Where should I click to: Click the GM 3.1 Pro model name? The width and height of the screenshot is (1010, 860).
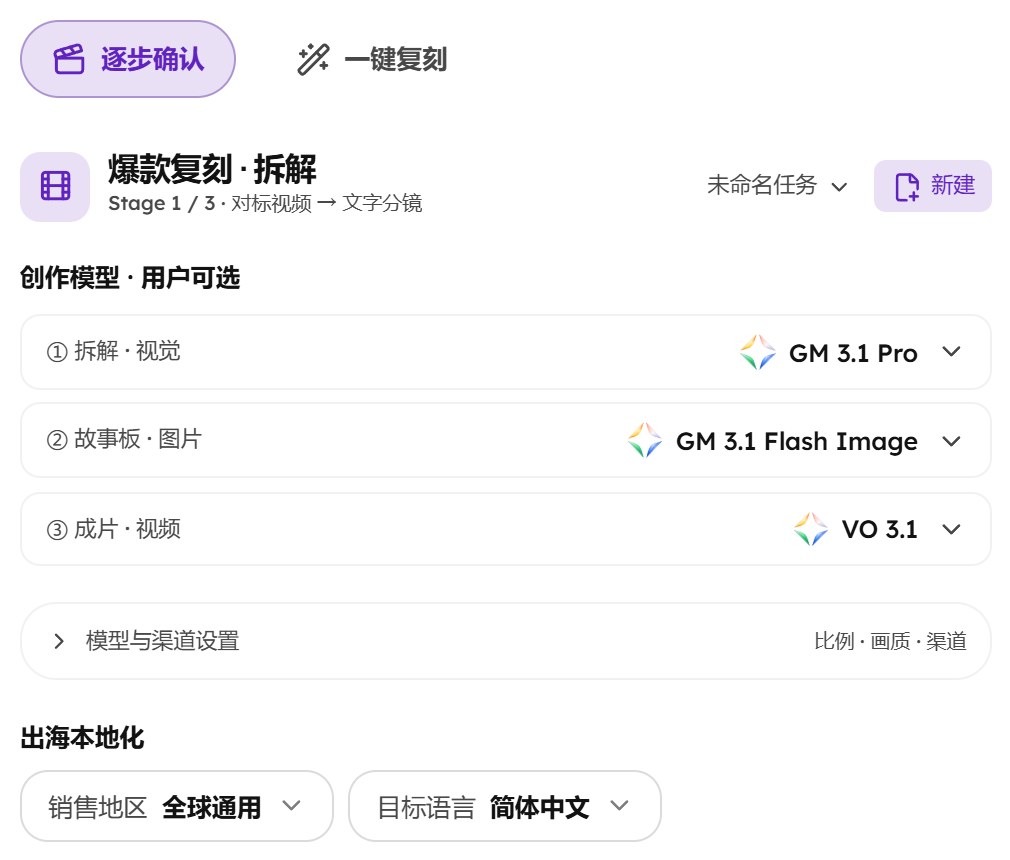[853, 353]
